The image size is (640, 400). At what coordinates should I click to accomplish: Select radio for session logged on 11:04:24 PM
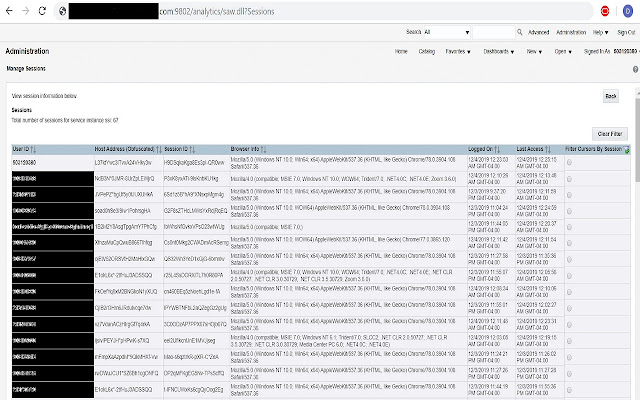point(569,211)
